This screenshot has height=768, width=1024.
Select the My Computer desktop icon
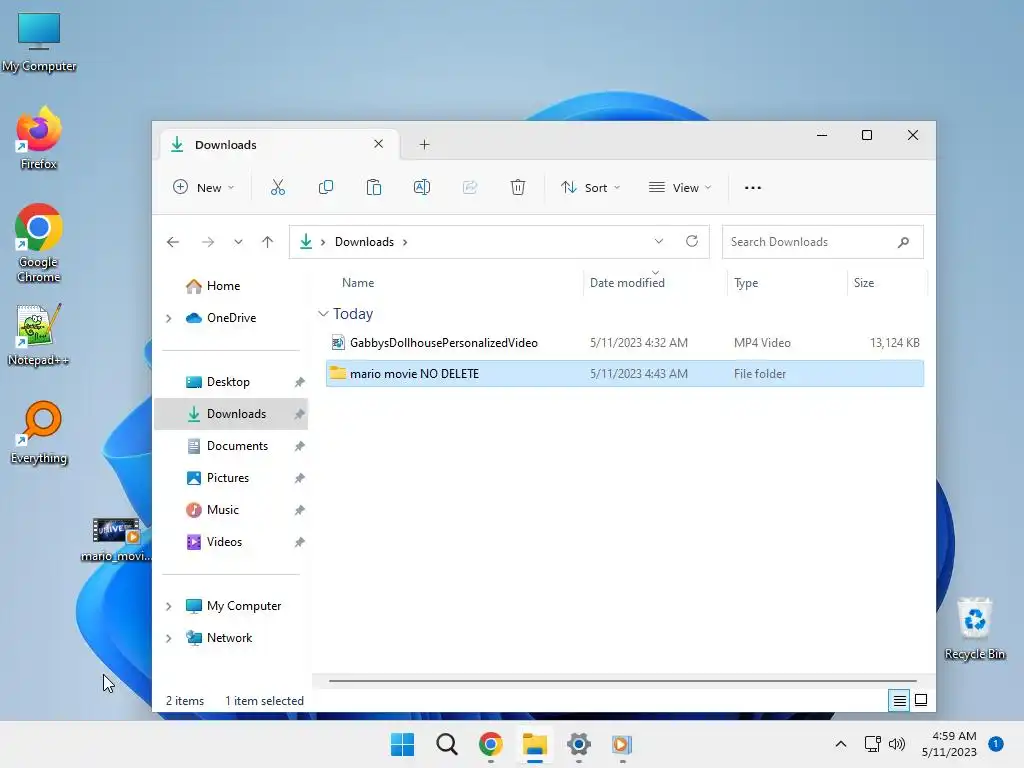click(x=39, y=41)
